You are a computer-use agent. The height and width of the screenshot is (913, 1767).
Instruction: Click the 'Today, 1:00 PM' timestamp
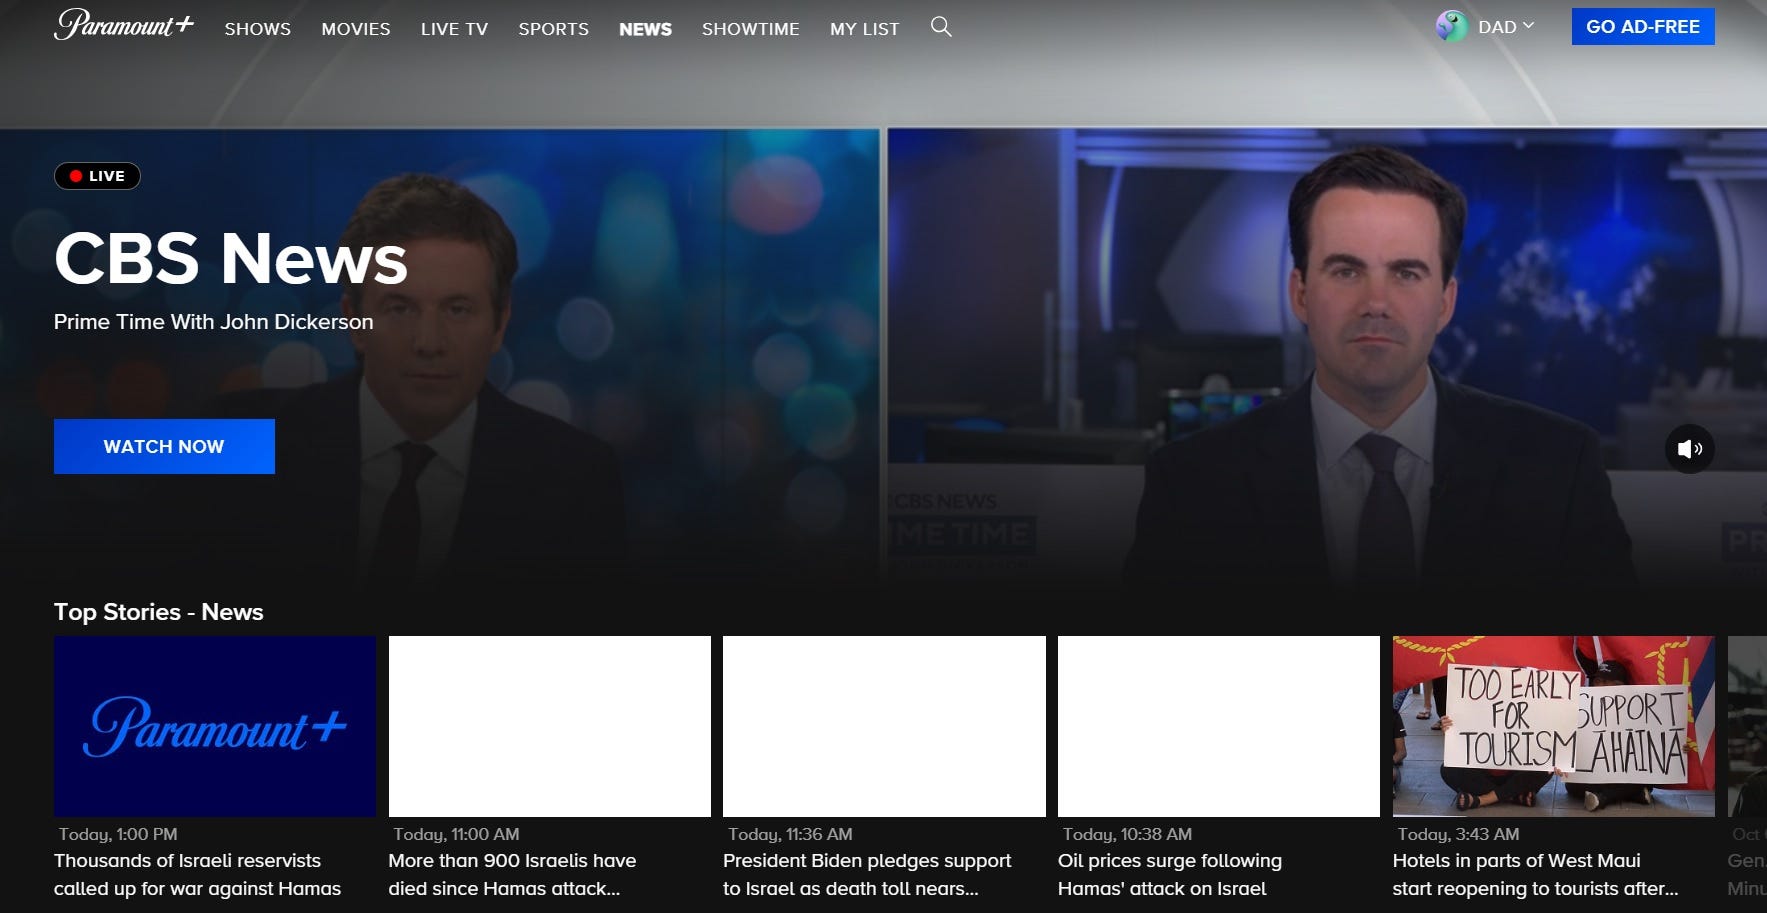click(x=118, y=834)
